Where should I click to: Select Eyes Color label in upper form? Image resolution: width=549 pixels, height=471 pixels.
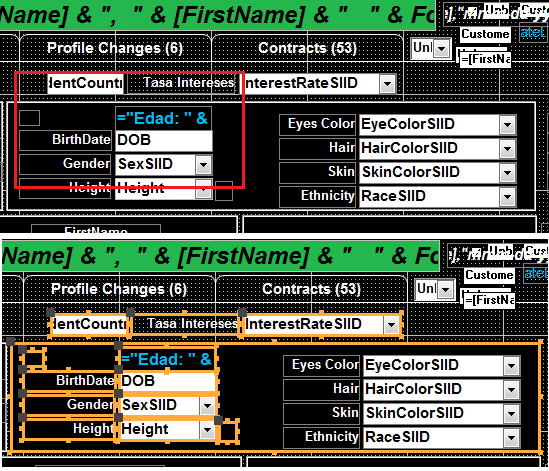click(318, 124)
